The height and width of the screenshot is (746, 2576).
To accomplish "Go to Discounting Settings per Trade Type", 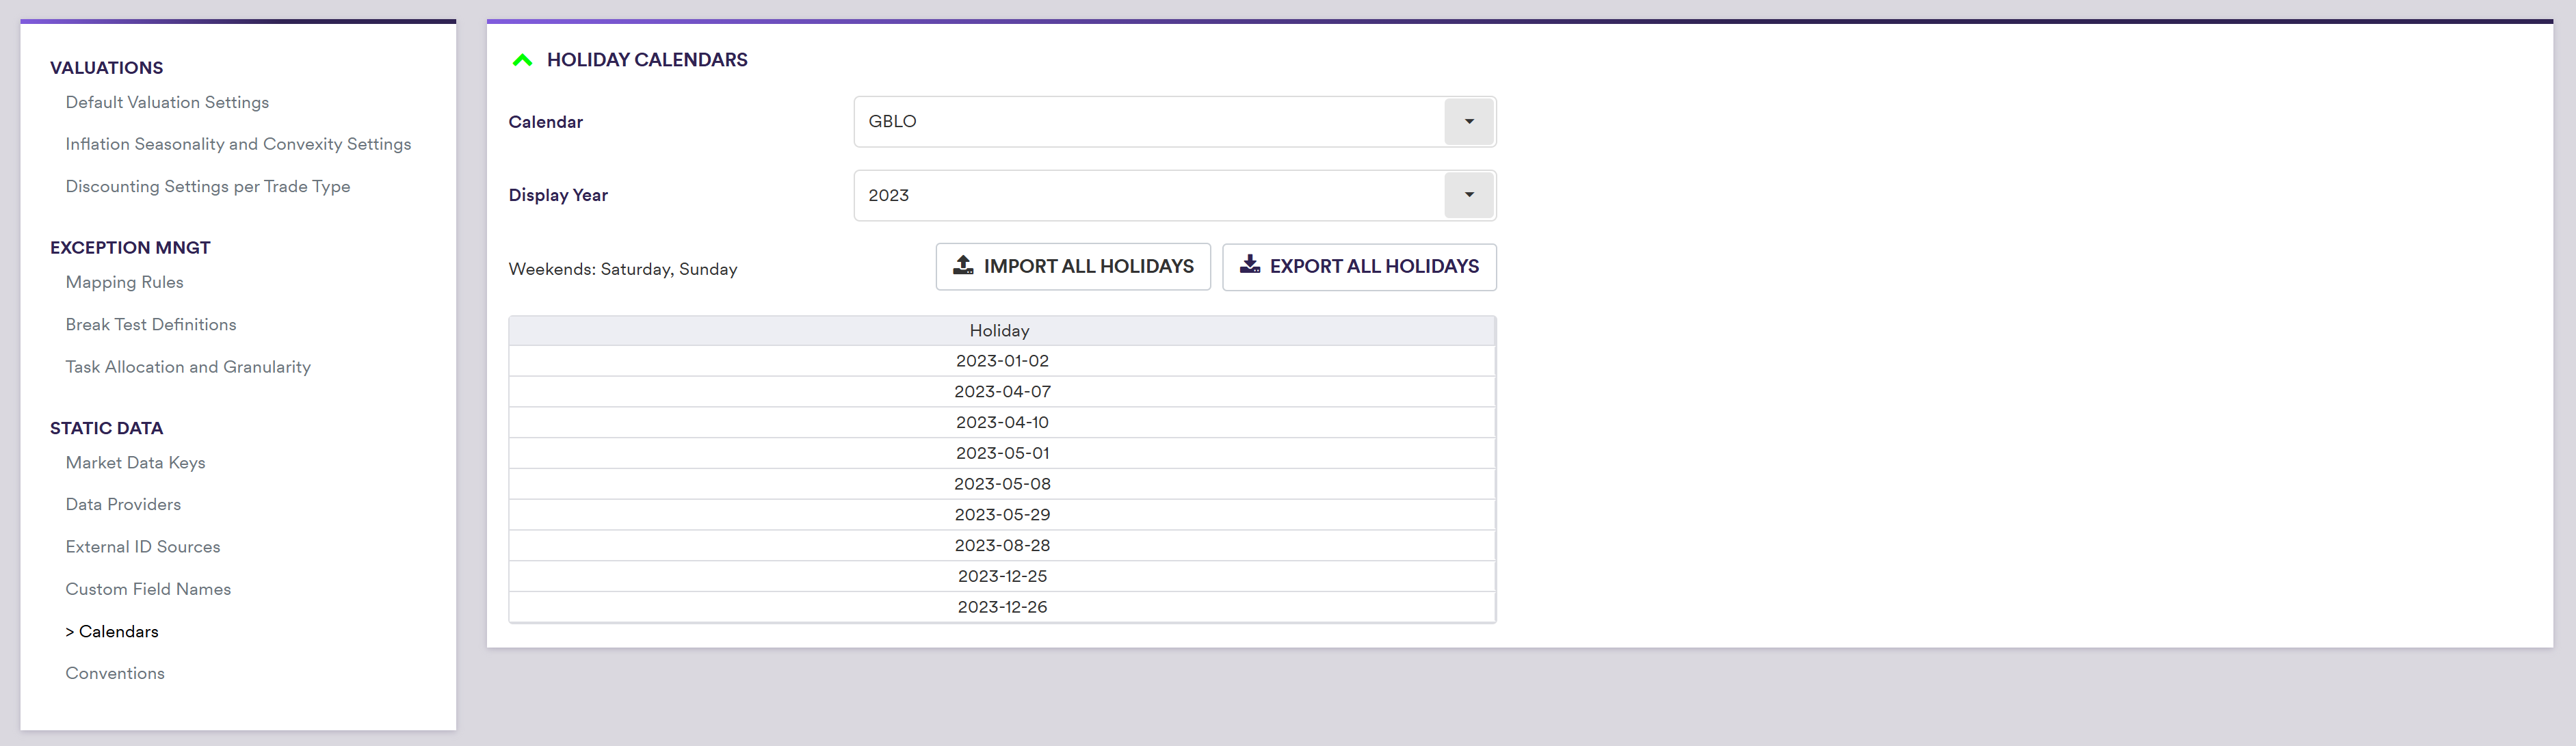I will click(x=208, y=187).
